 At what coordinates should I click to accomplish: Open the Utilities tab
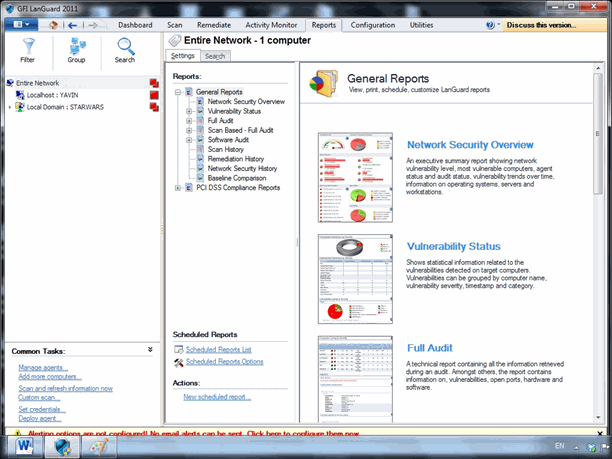[x=421, y=25]
